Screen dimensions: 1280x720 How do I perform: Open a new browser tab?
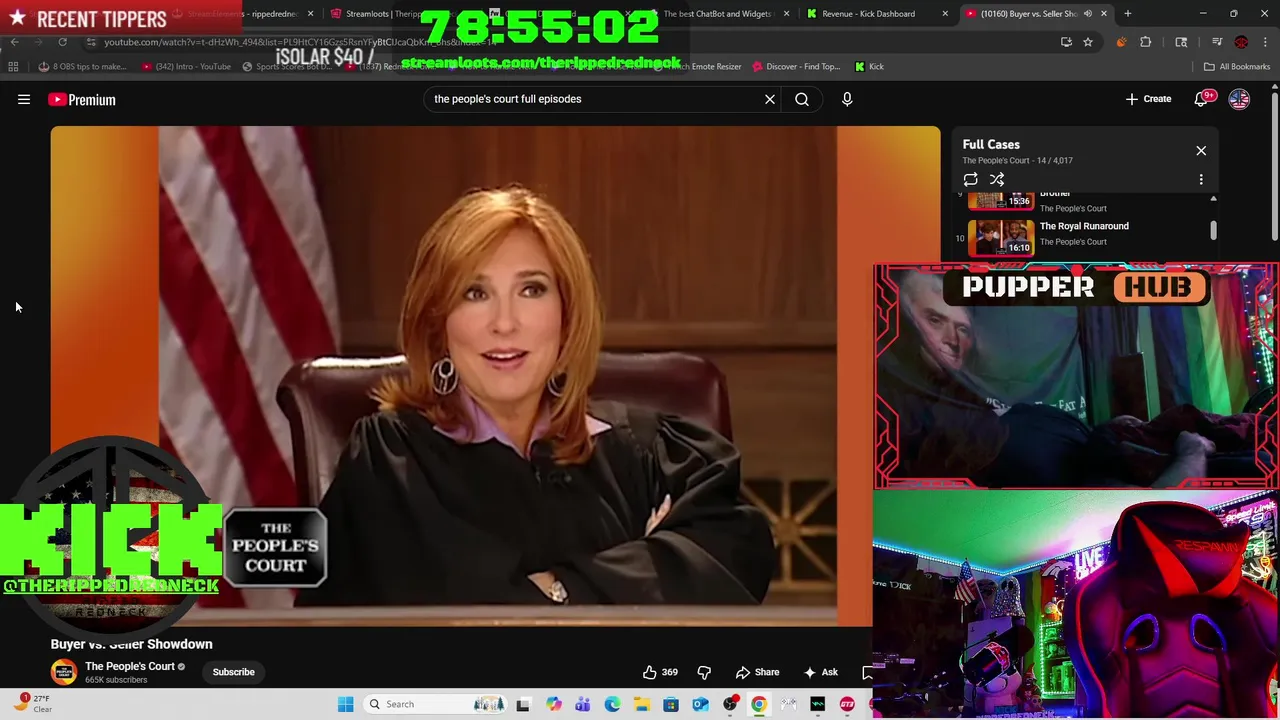click(1128, 14)
